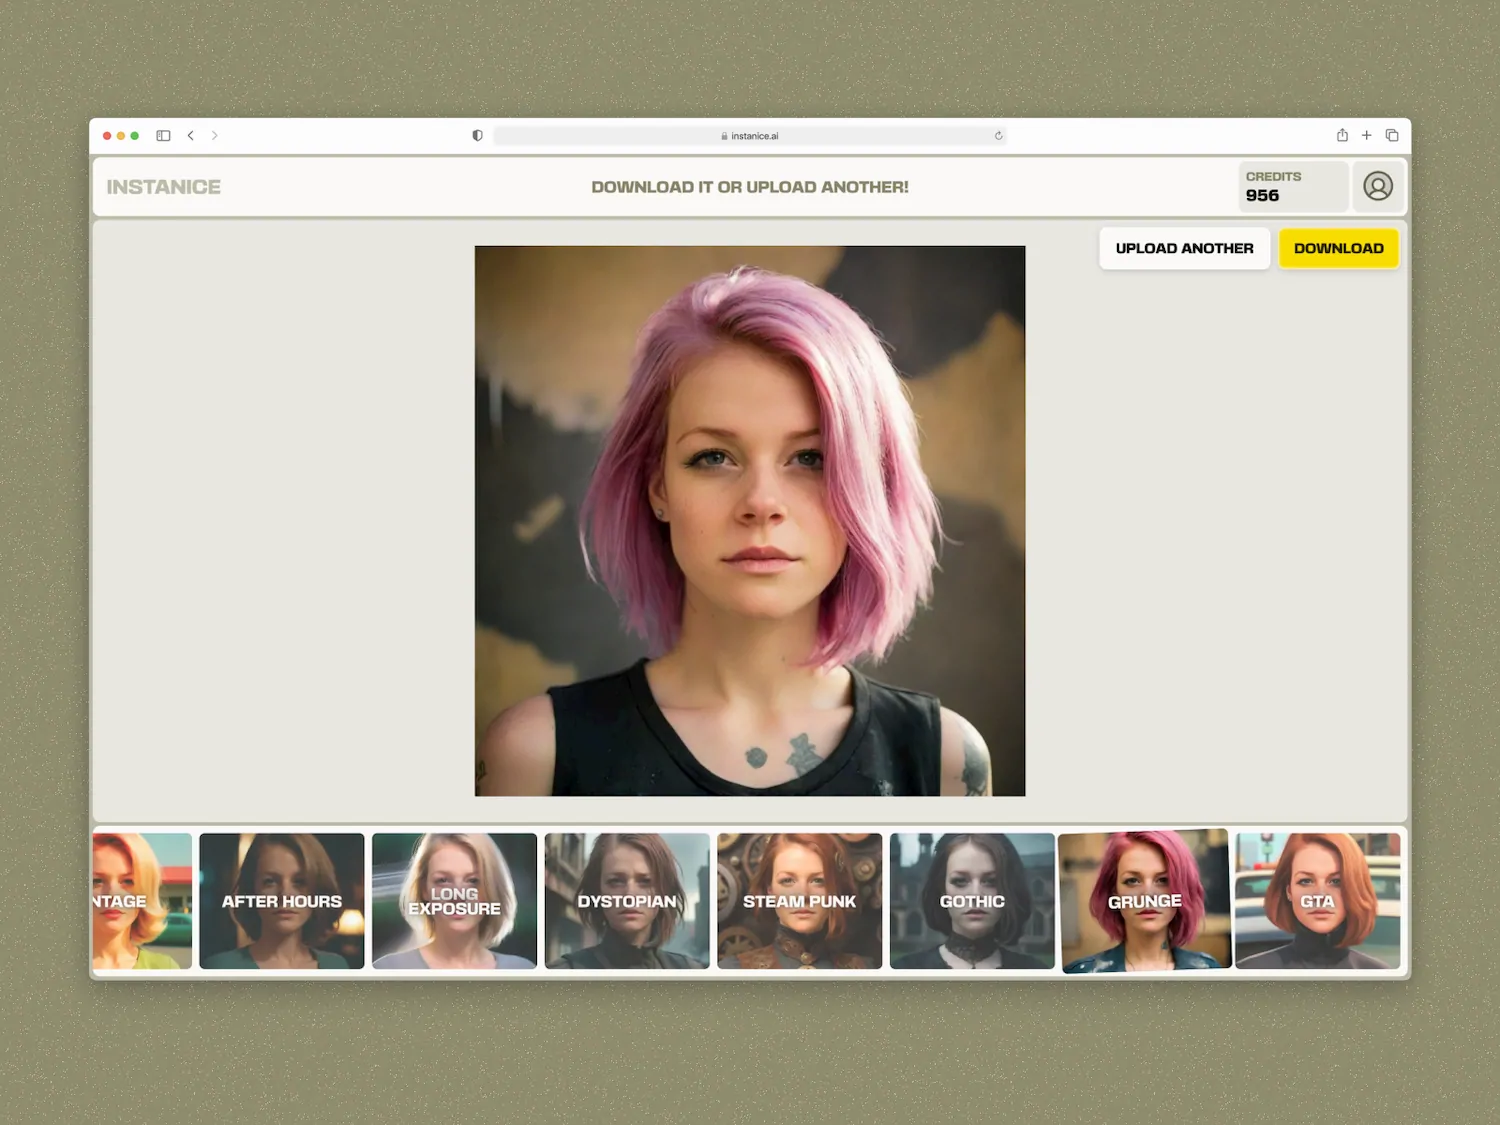Apply the GOTHIC style
This screenshot has height=1125, width=1500.
[x=971, y=900]
